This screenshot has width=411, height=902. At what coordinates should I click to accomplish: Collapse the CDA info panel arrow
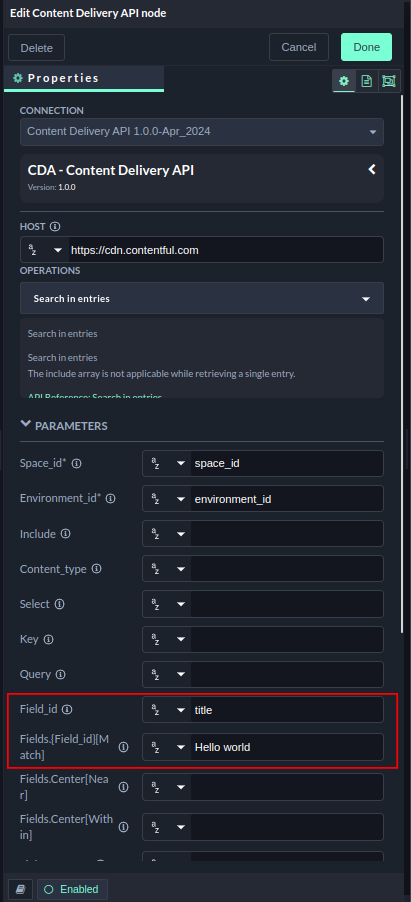[x=372, y=169]
